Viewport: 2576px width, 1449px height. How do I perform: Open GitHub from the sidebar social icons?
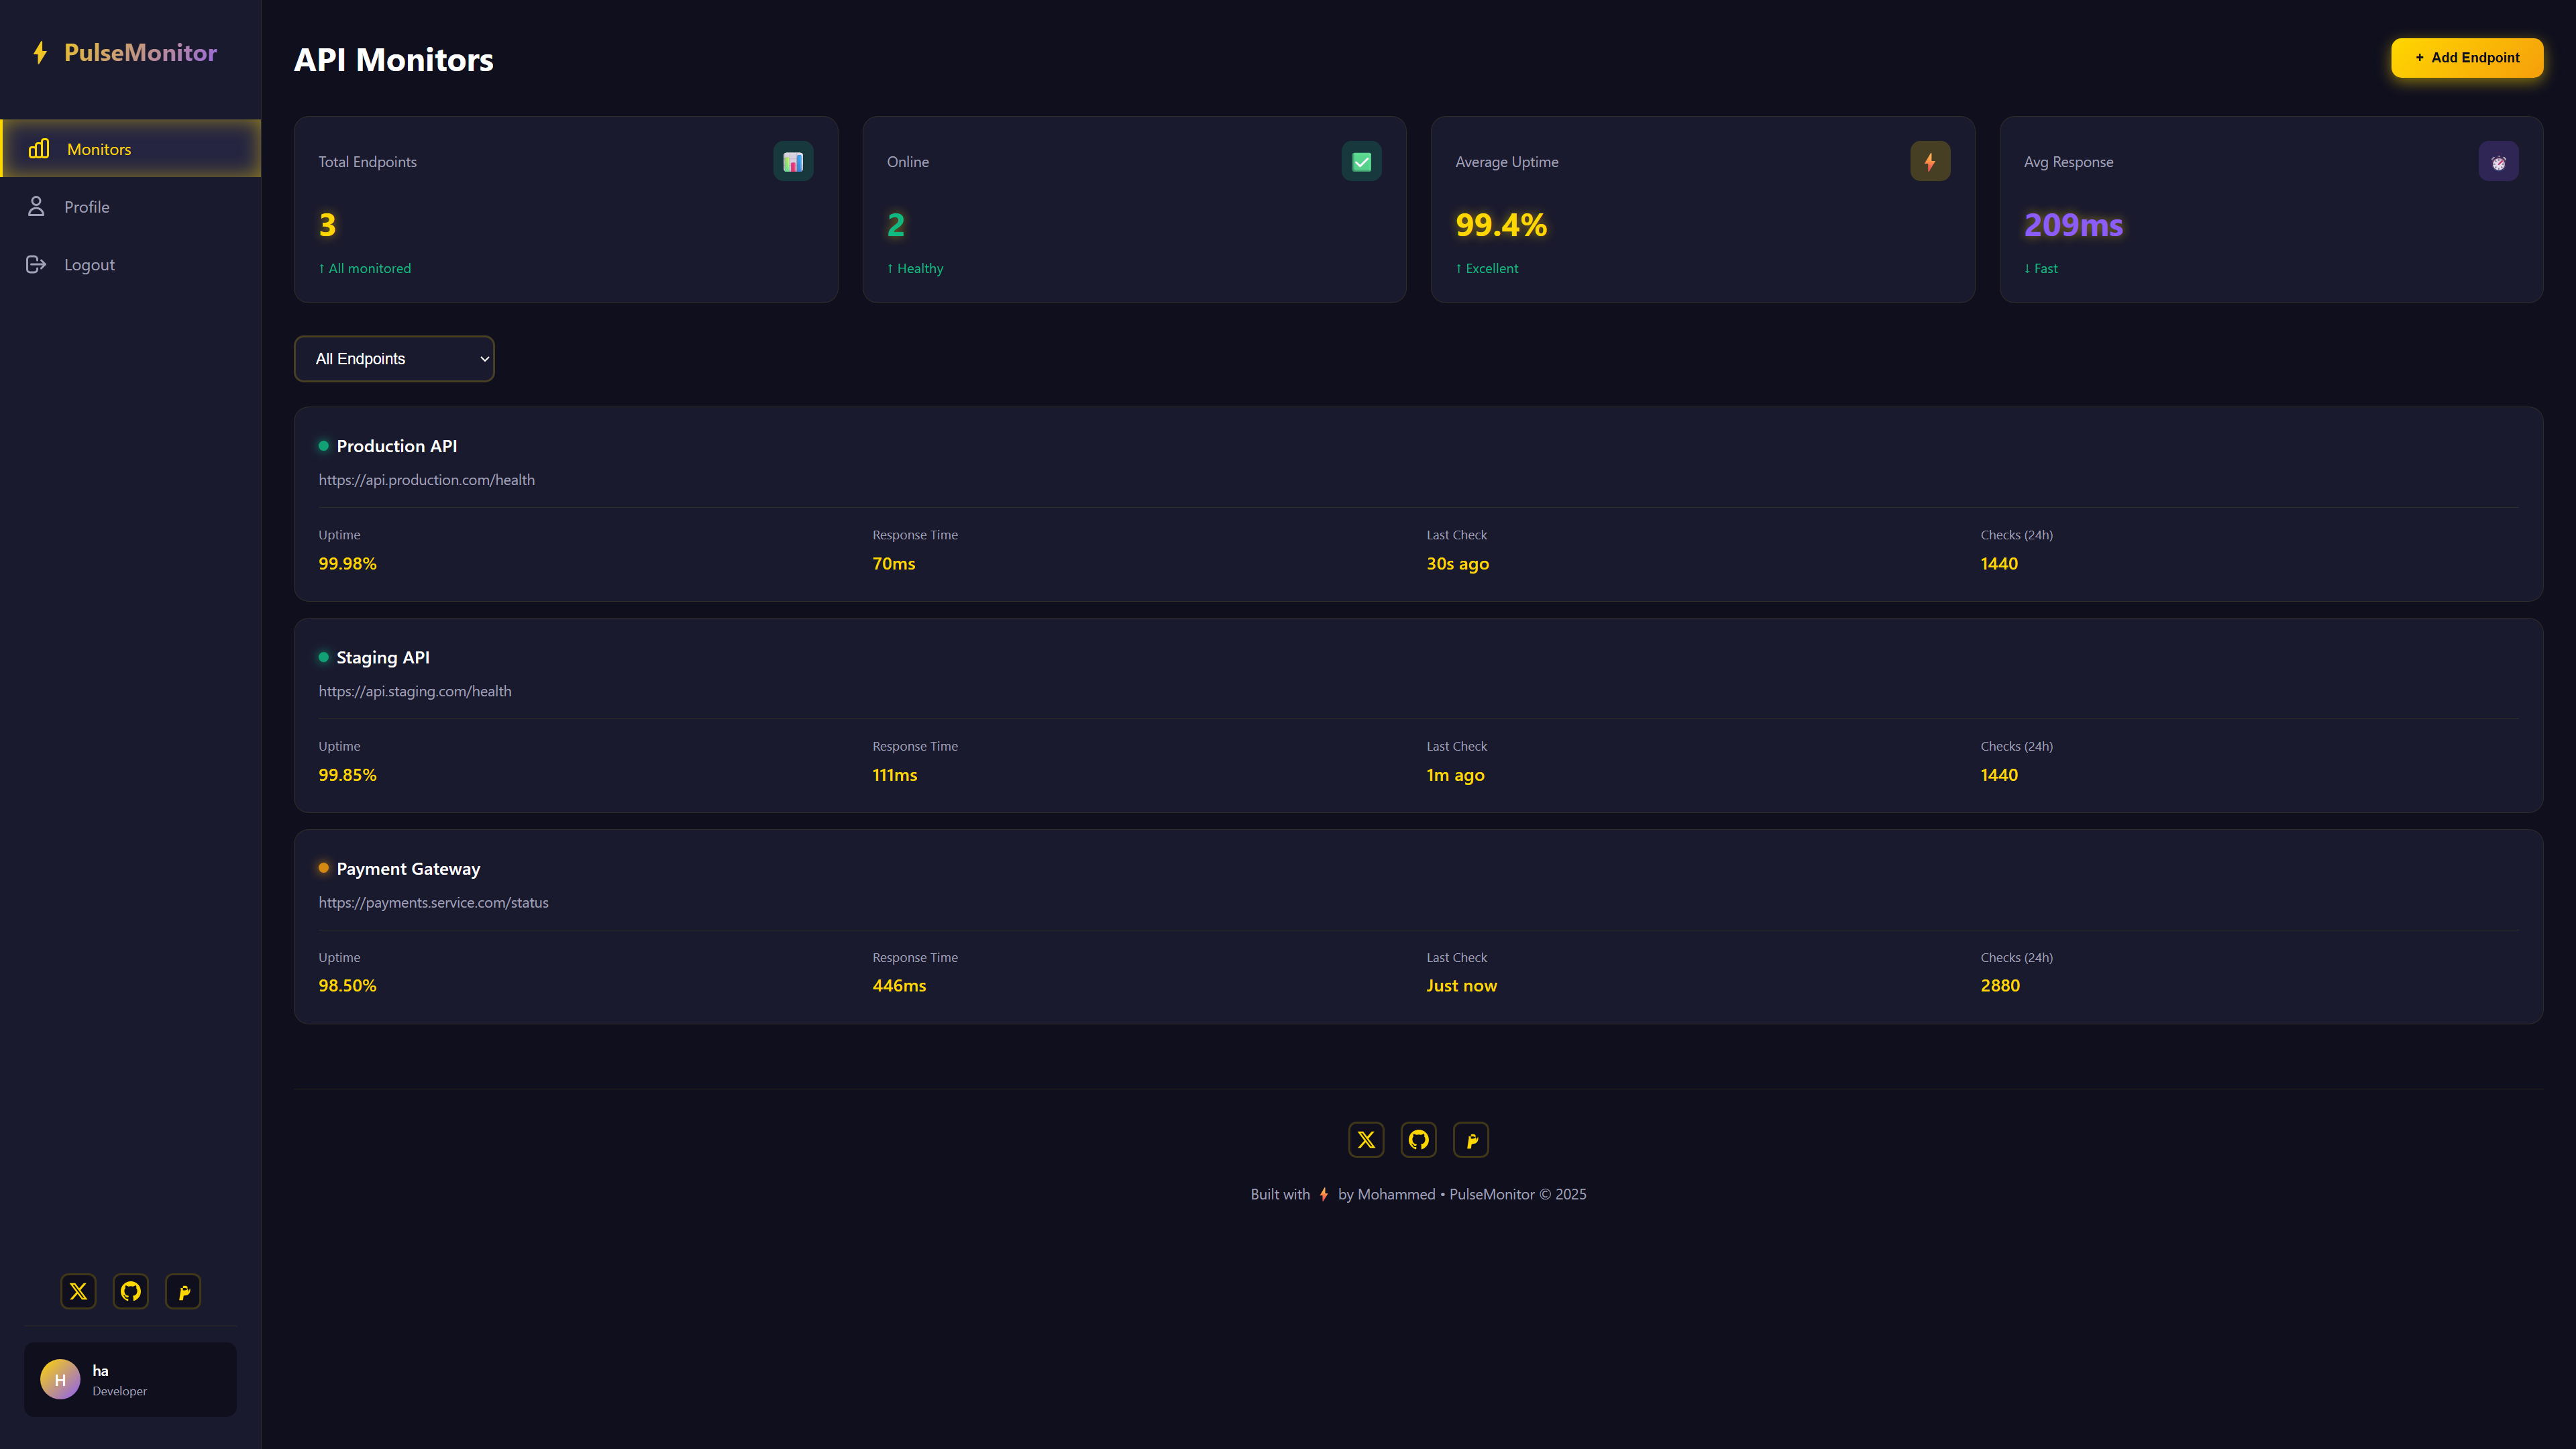pos(130,1291)
